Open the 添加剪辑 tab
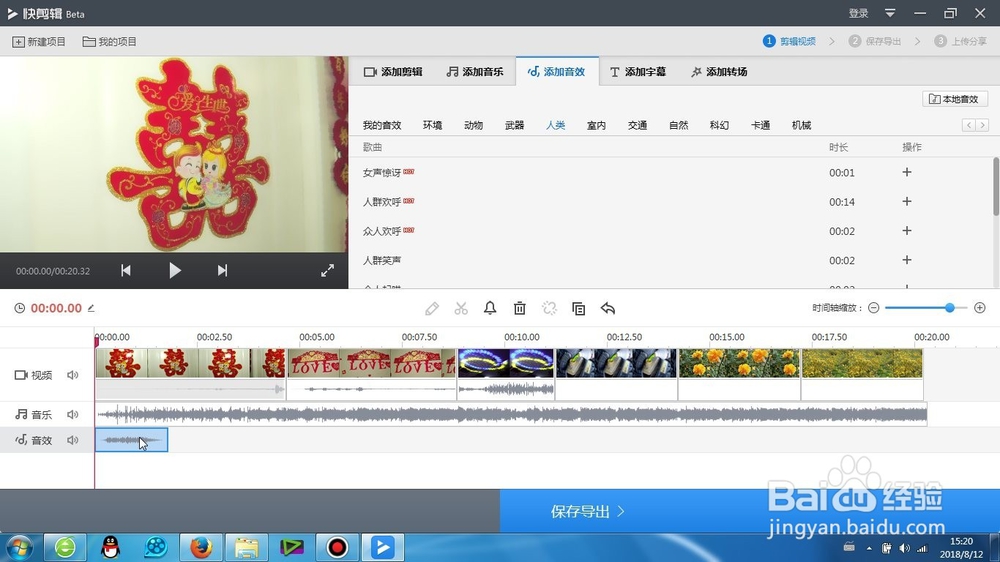Viewport: 1000px width, 562px height. tap(393, 71)
